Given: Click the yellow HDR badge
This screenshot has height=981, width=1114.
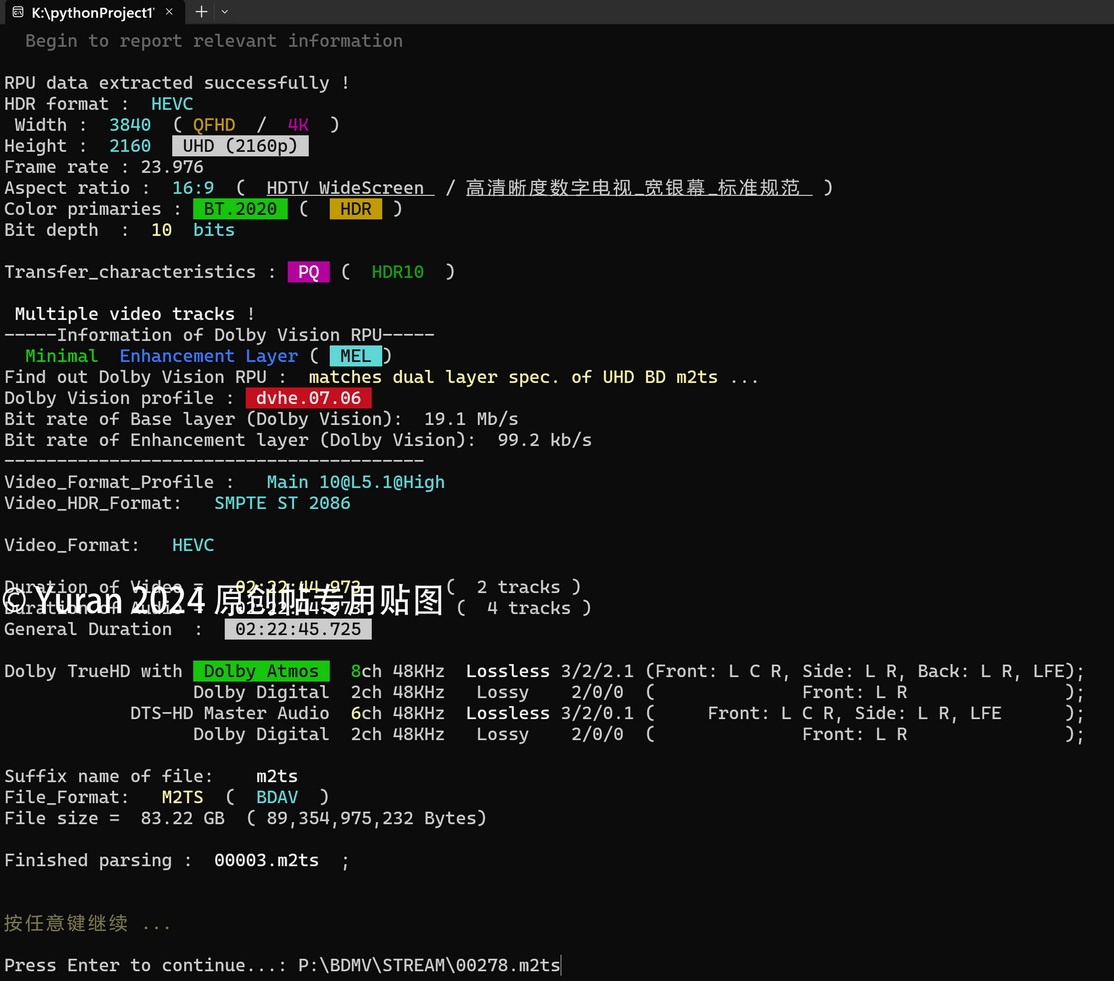Looking at the screenshot, I should [x=356, y=209].
